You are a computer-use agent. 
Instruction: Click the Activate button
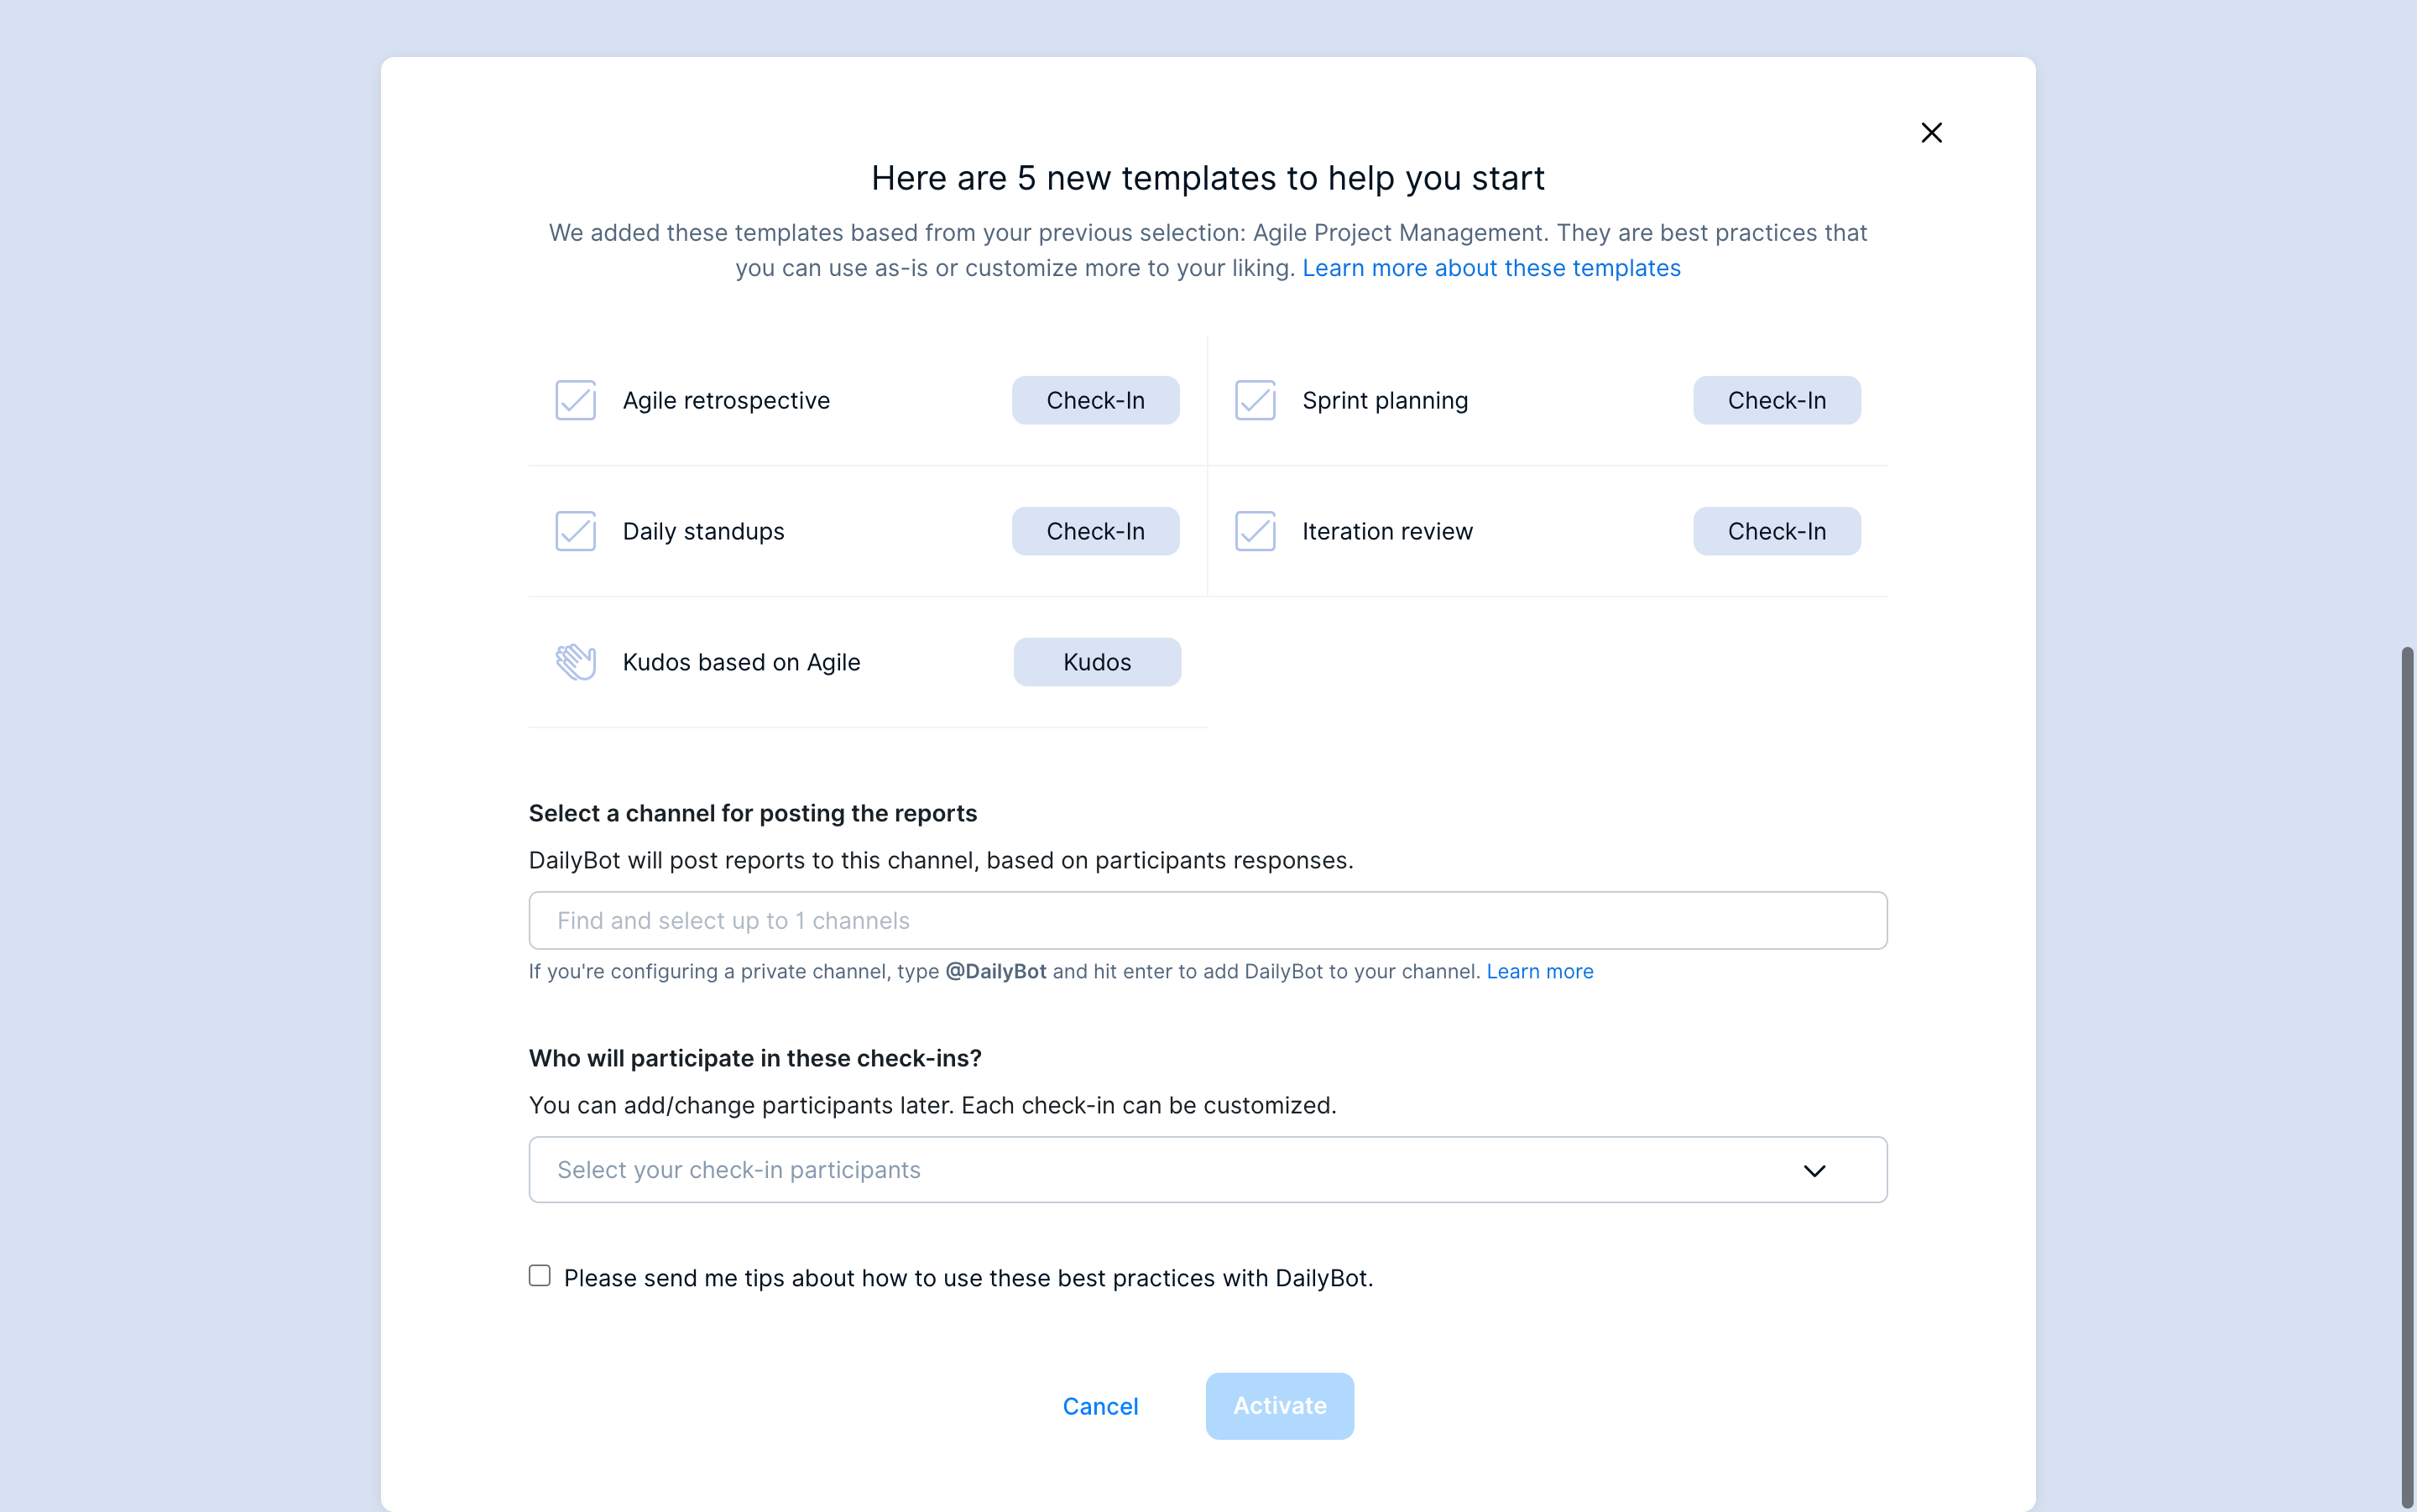[x=1279, y=1406]
